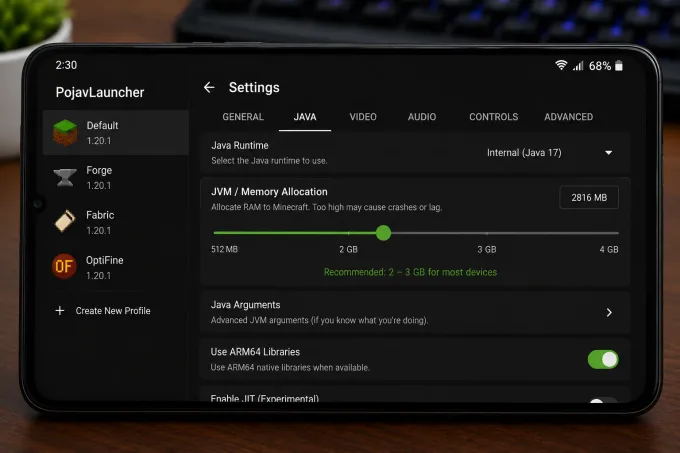Click the slider track at 2 GB mark

[x=349, y=233]
